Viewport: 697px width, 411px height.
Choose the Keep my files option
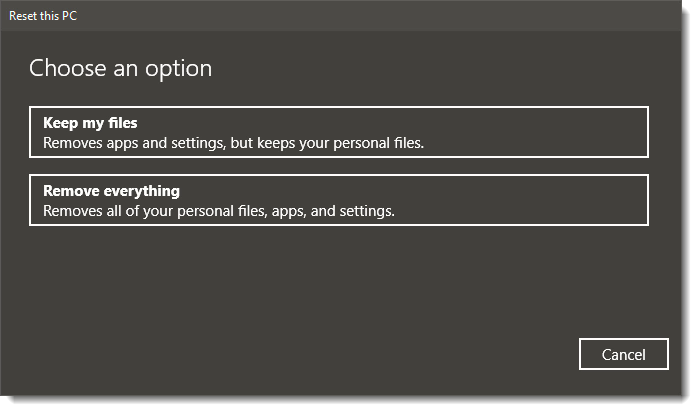[338, 132]
